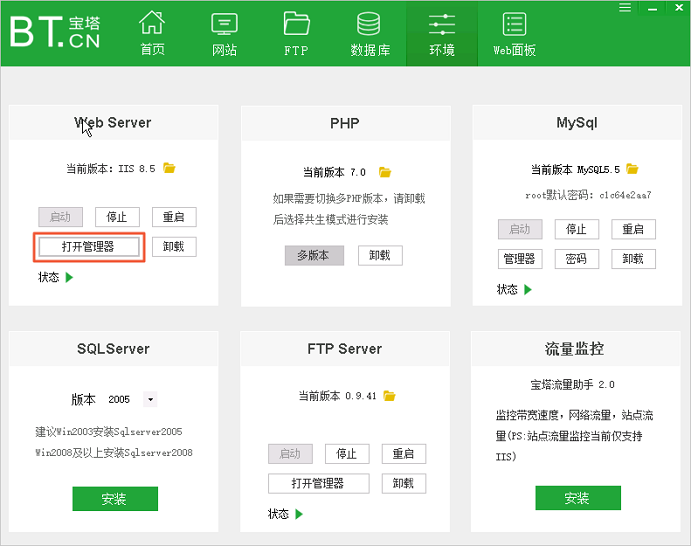Click PHP 多版本 button

pyautogui.click(x=314, y=256)
